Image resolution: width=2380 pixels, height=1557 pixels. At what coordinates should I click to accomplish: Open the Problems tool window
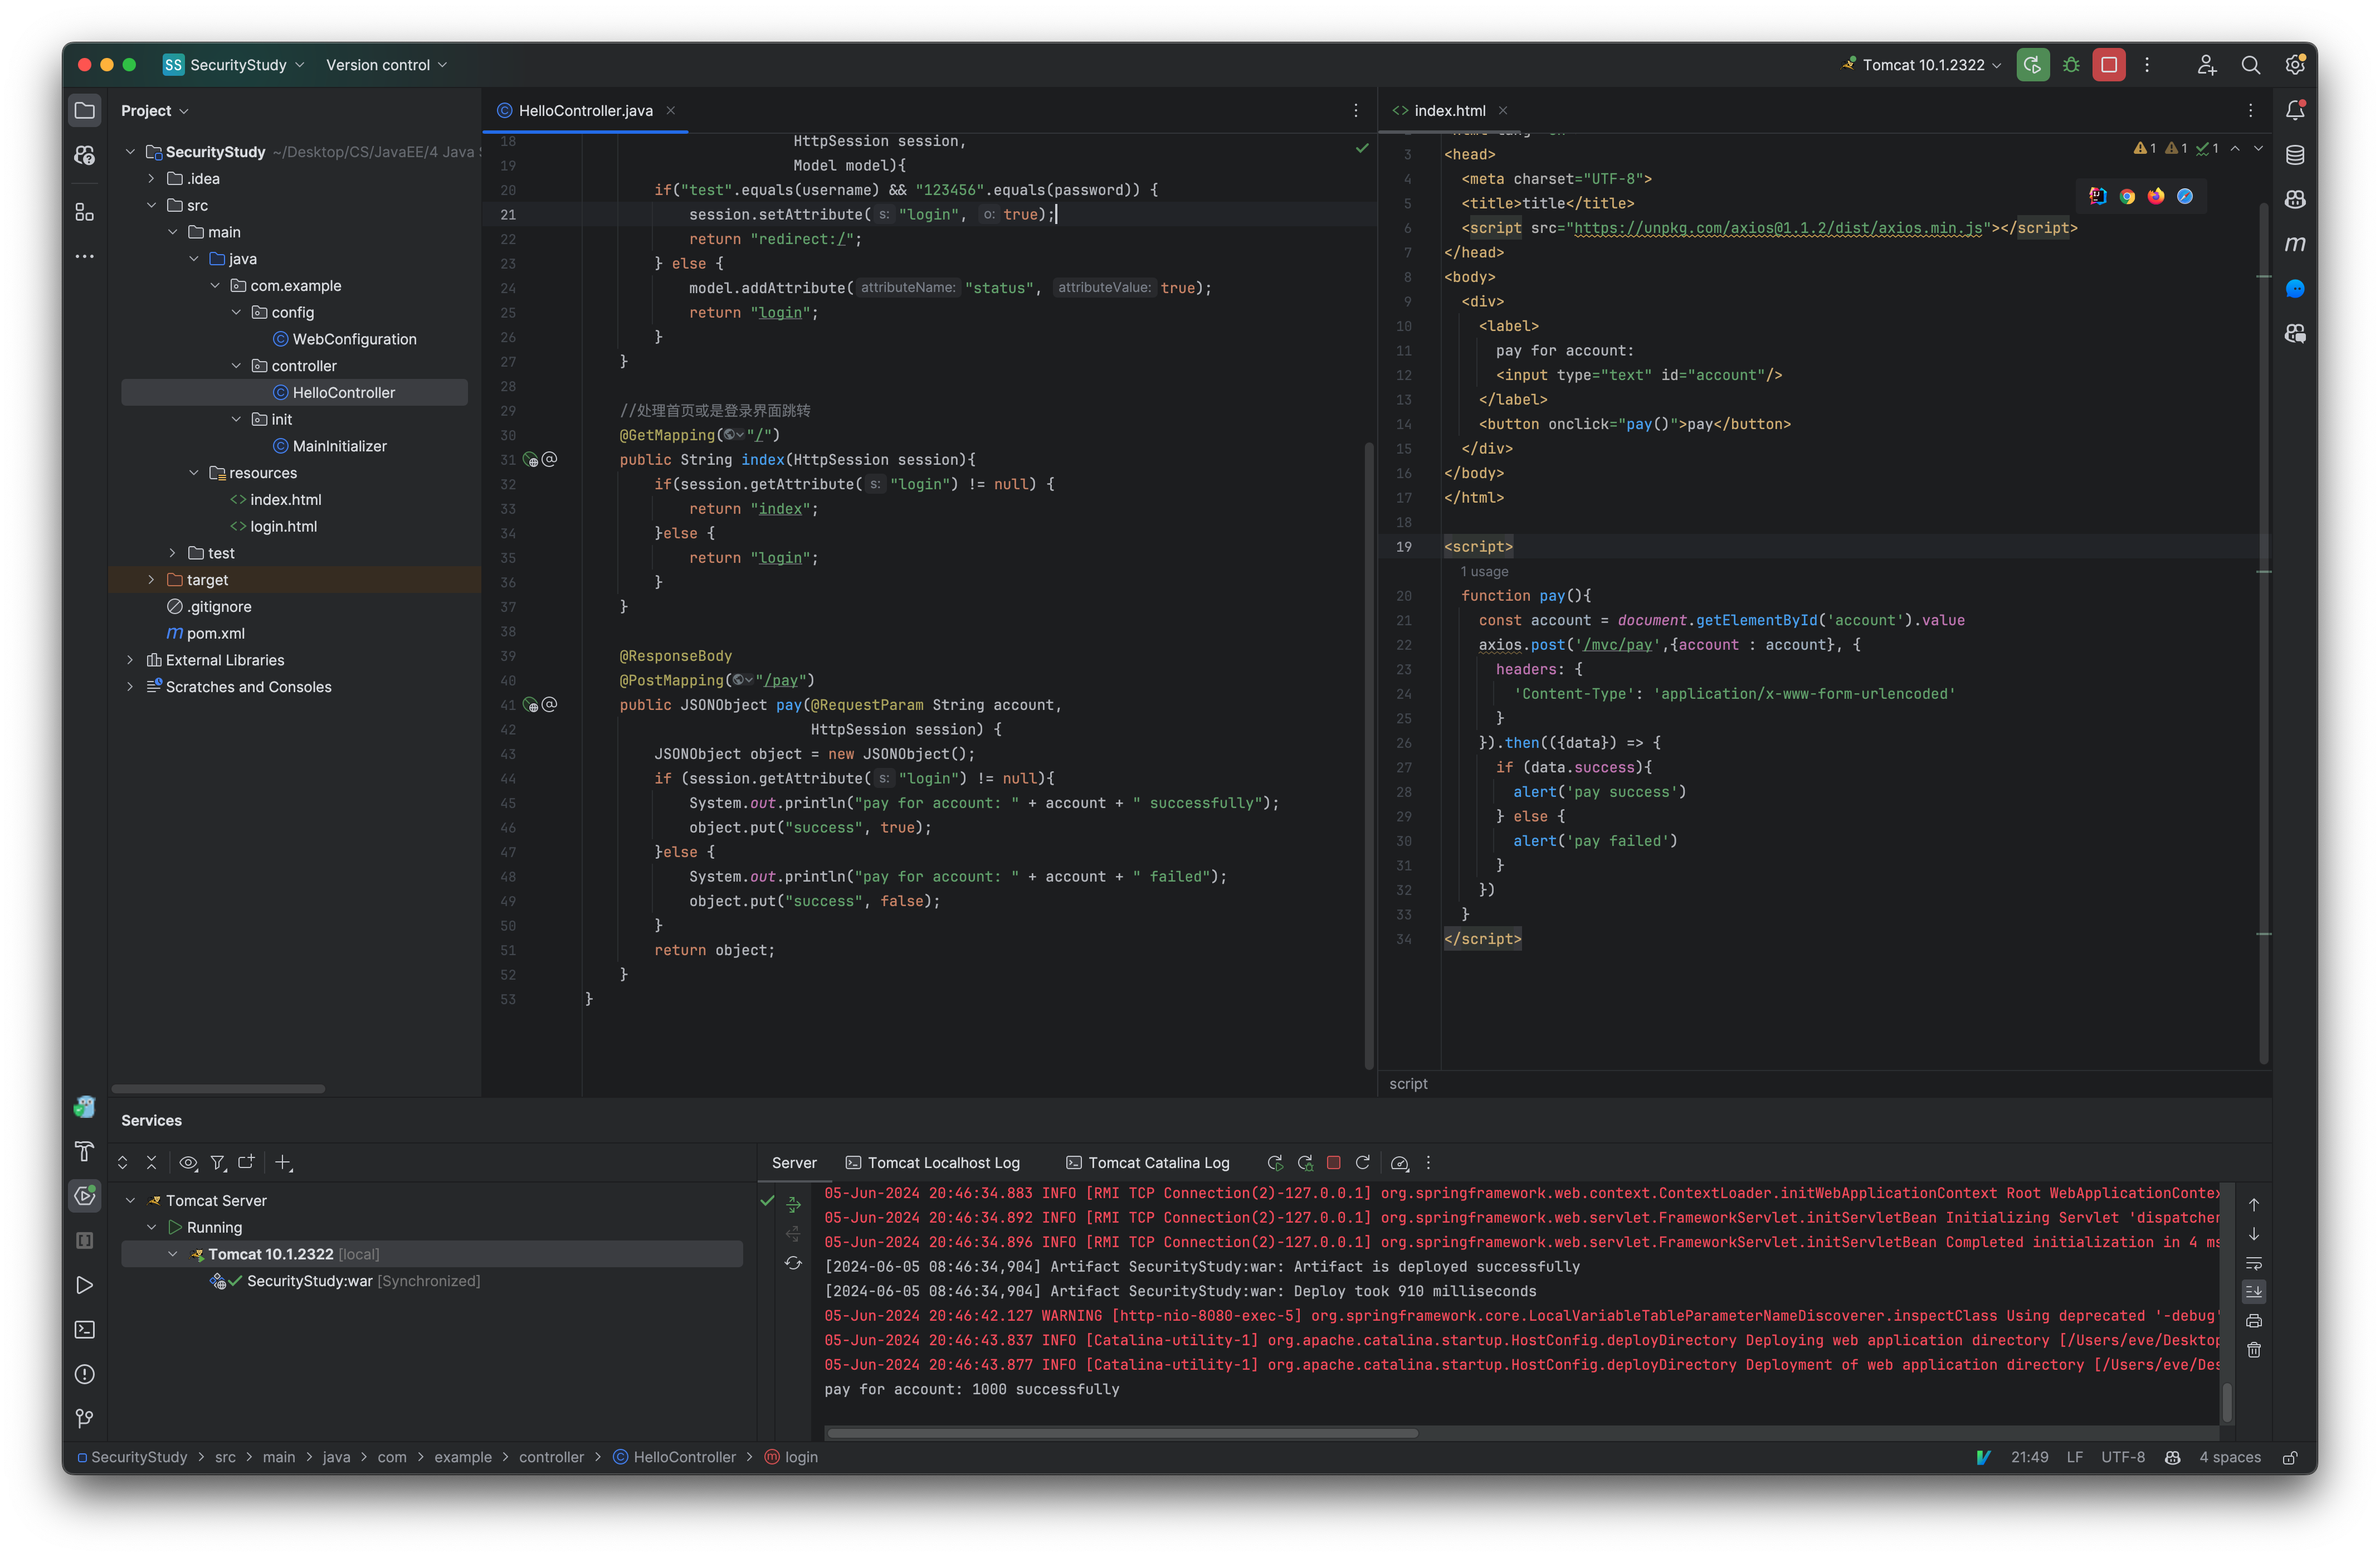(85, 1374)
